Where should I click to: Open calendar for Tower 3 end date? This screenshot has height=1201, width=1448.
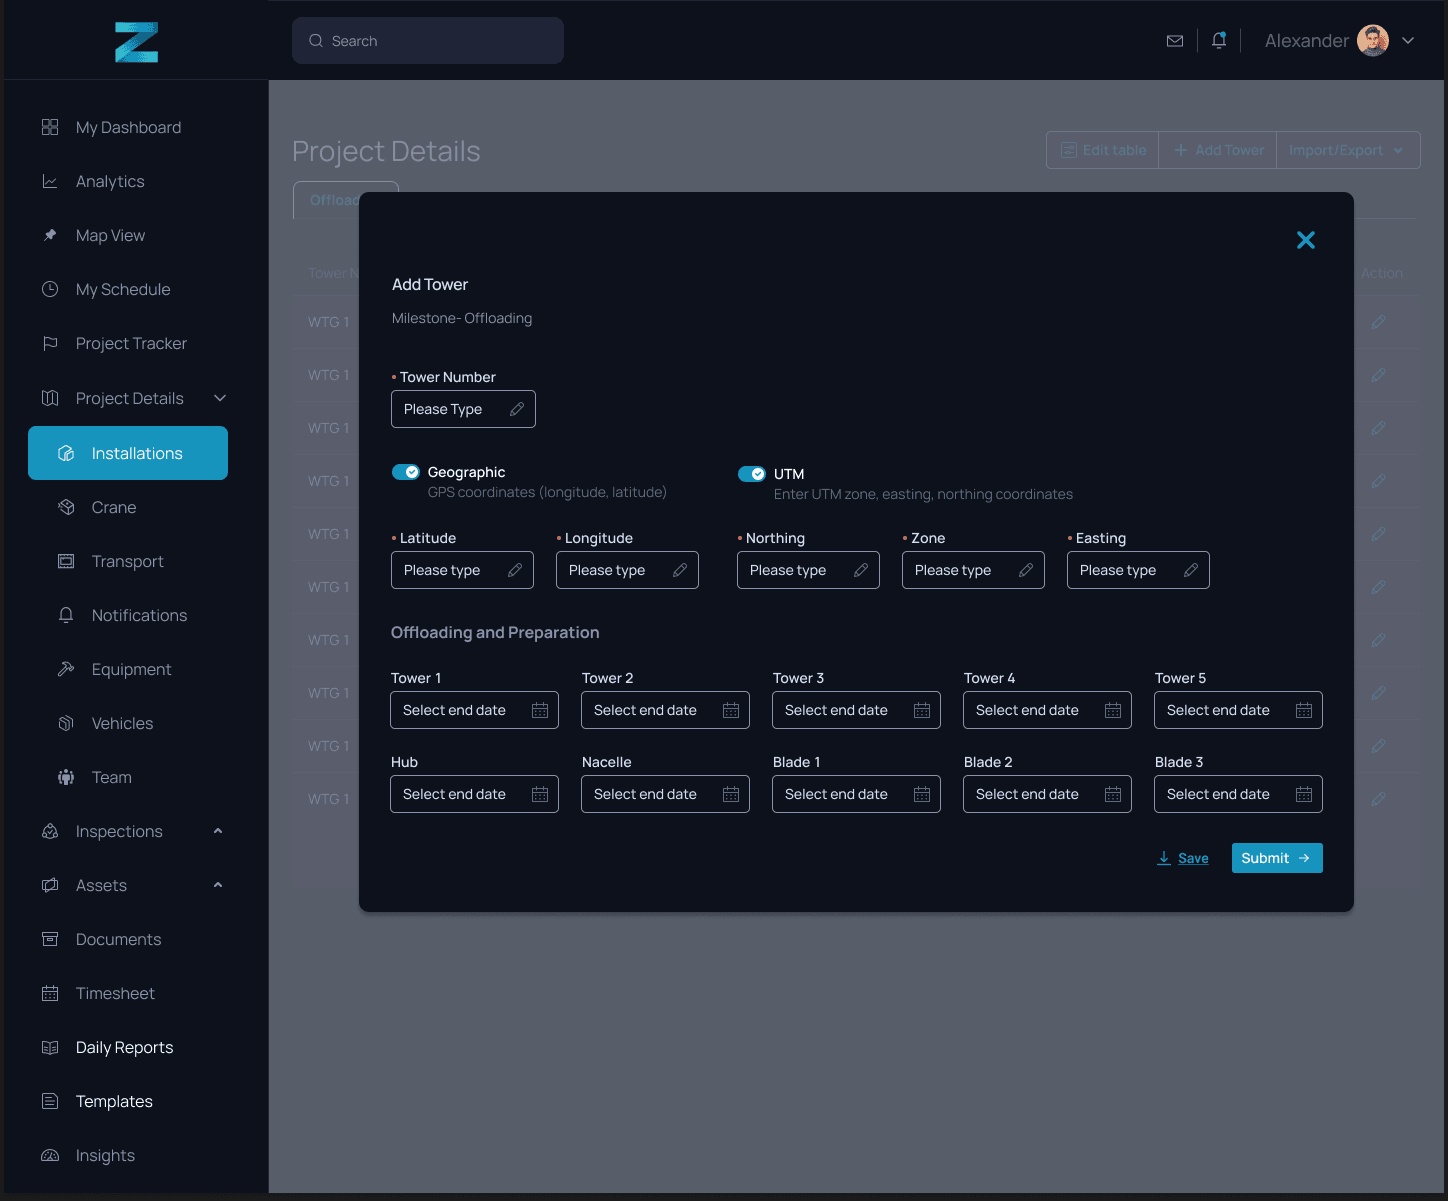point(922,710)
